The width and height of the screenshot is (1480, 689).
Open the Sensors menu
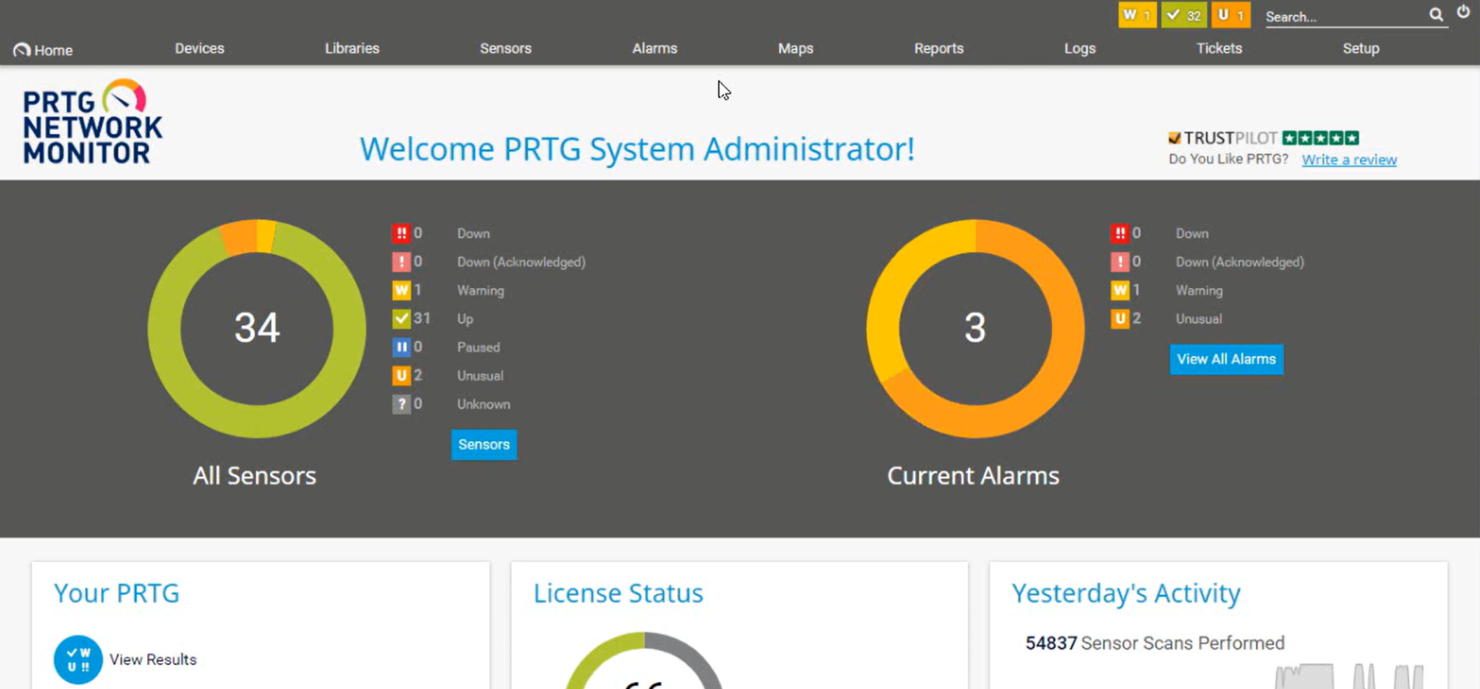505,48
